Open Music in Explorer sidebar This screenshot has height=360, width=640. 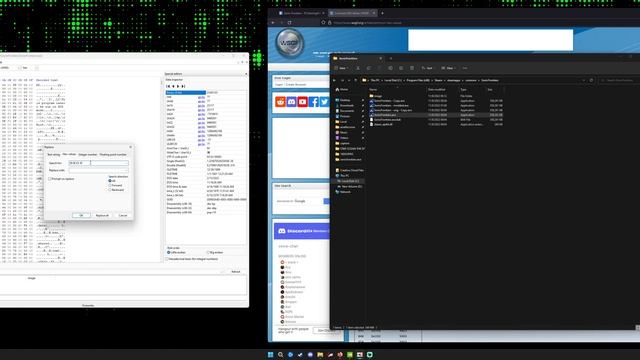coord(342,132)
